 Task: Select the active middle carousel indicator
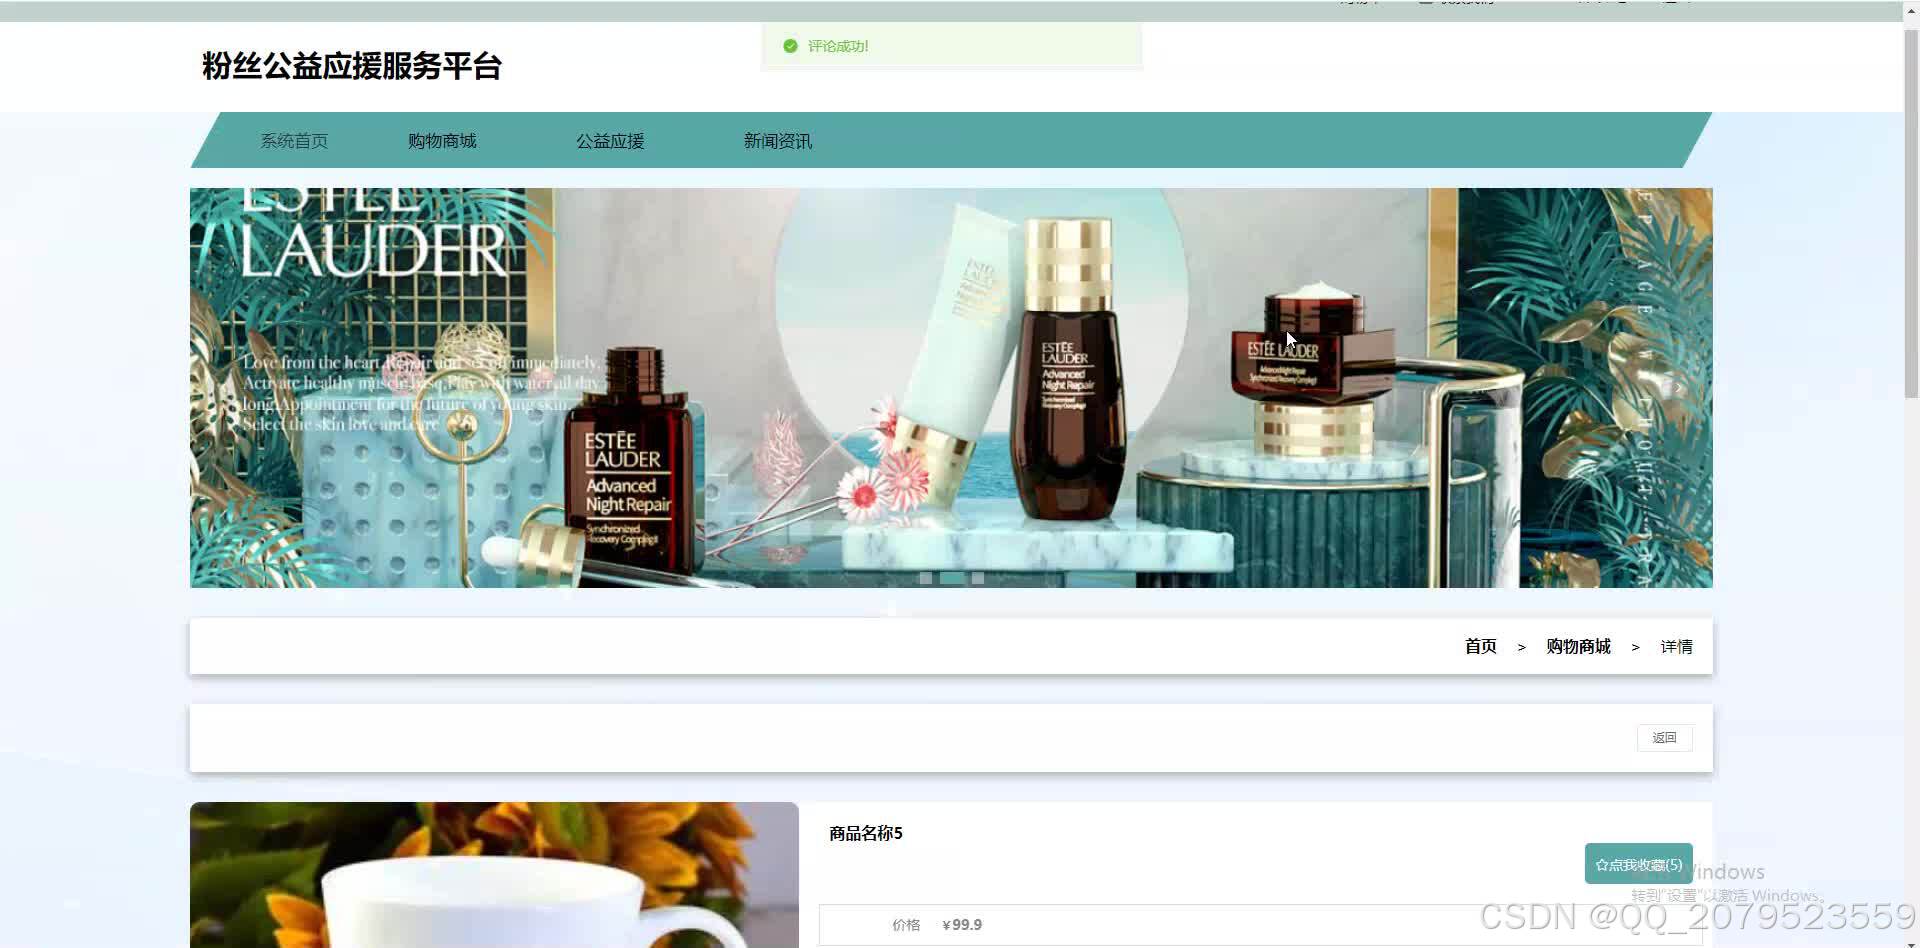952,578
